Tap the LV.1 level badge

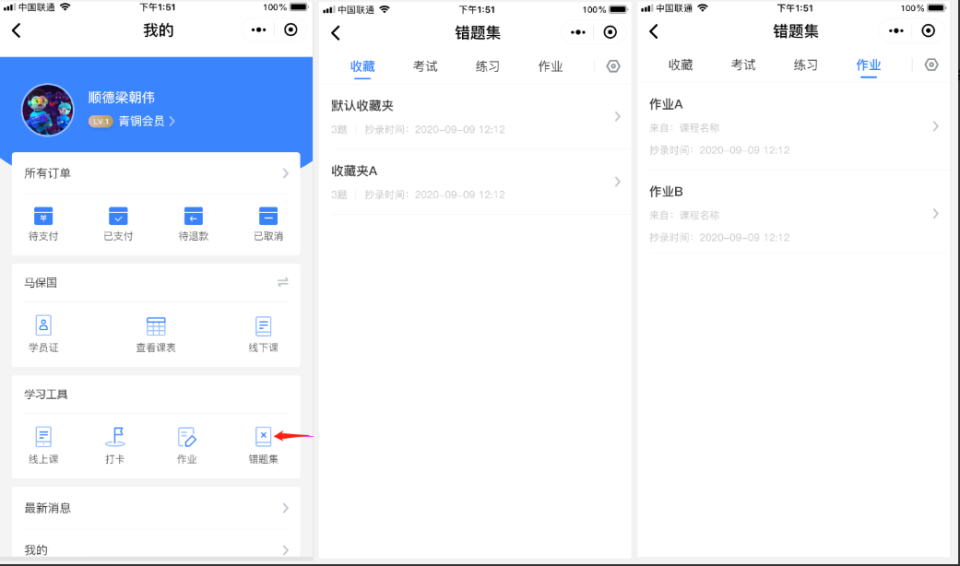(x=100, y=121)
